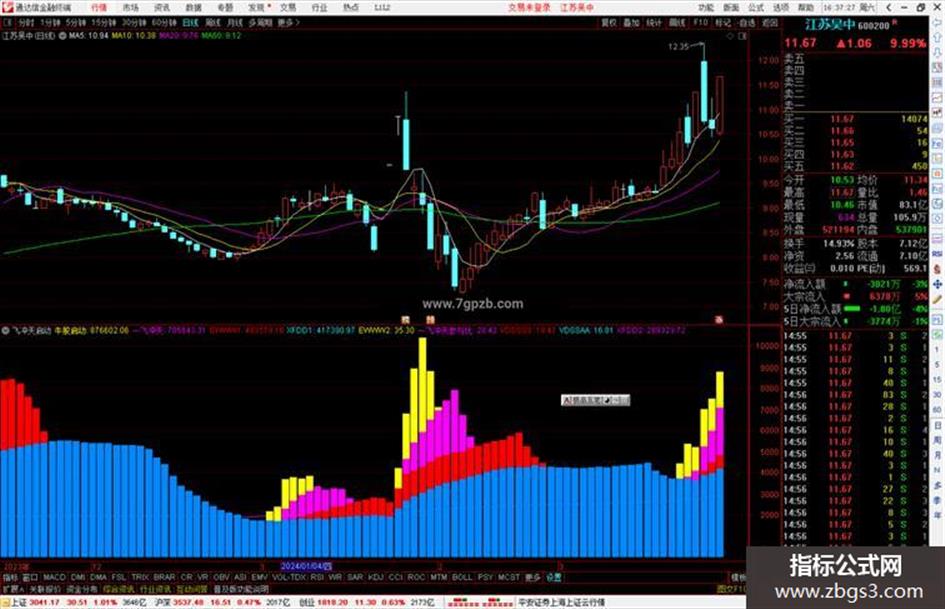
Task: Click the red marker icon below chart
Action: 718,320
